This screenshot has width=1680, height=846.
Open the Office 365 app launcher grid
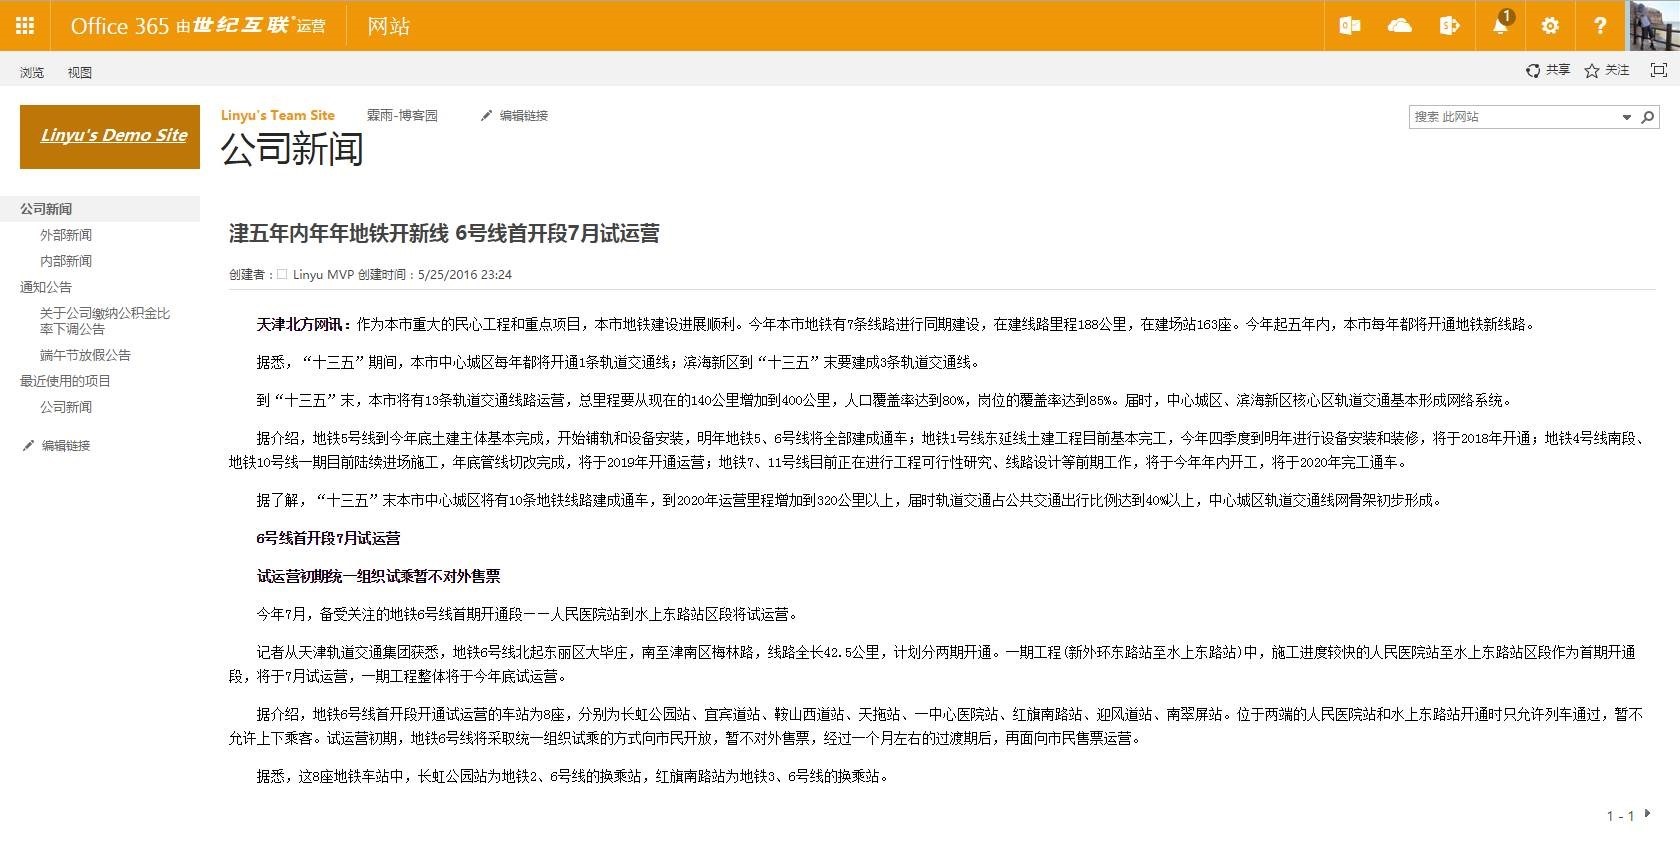tap(25, 26)
